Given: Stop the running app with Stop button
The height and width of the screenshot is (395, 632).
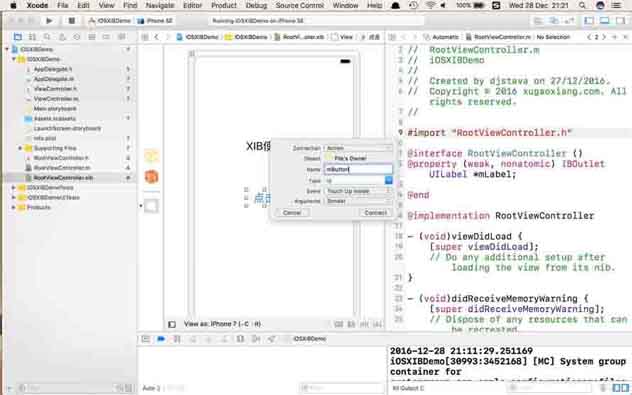Looking at the screenshot, I should (71, 21).
